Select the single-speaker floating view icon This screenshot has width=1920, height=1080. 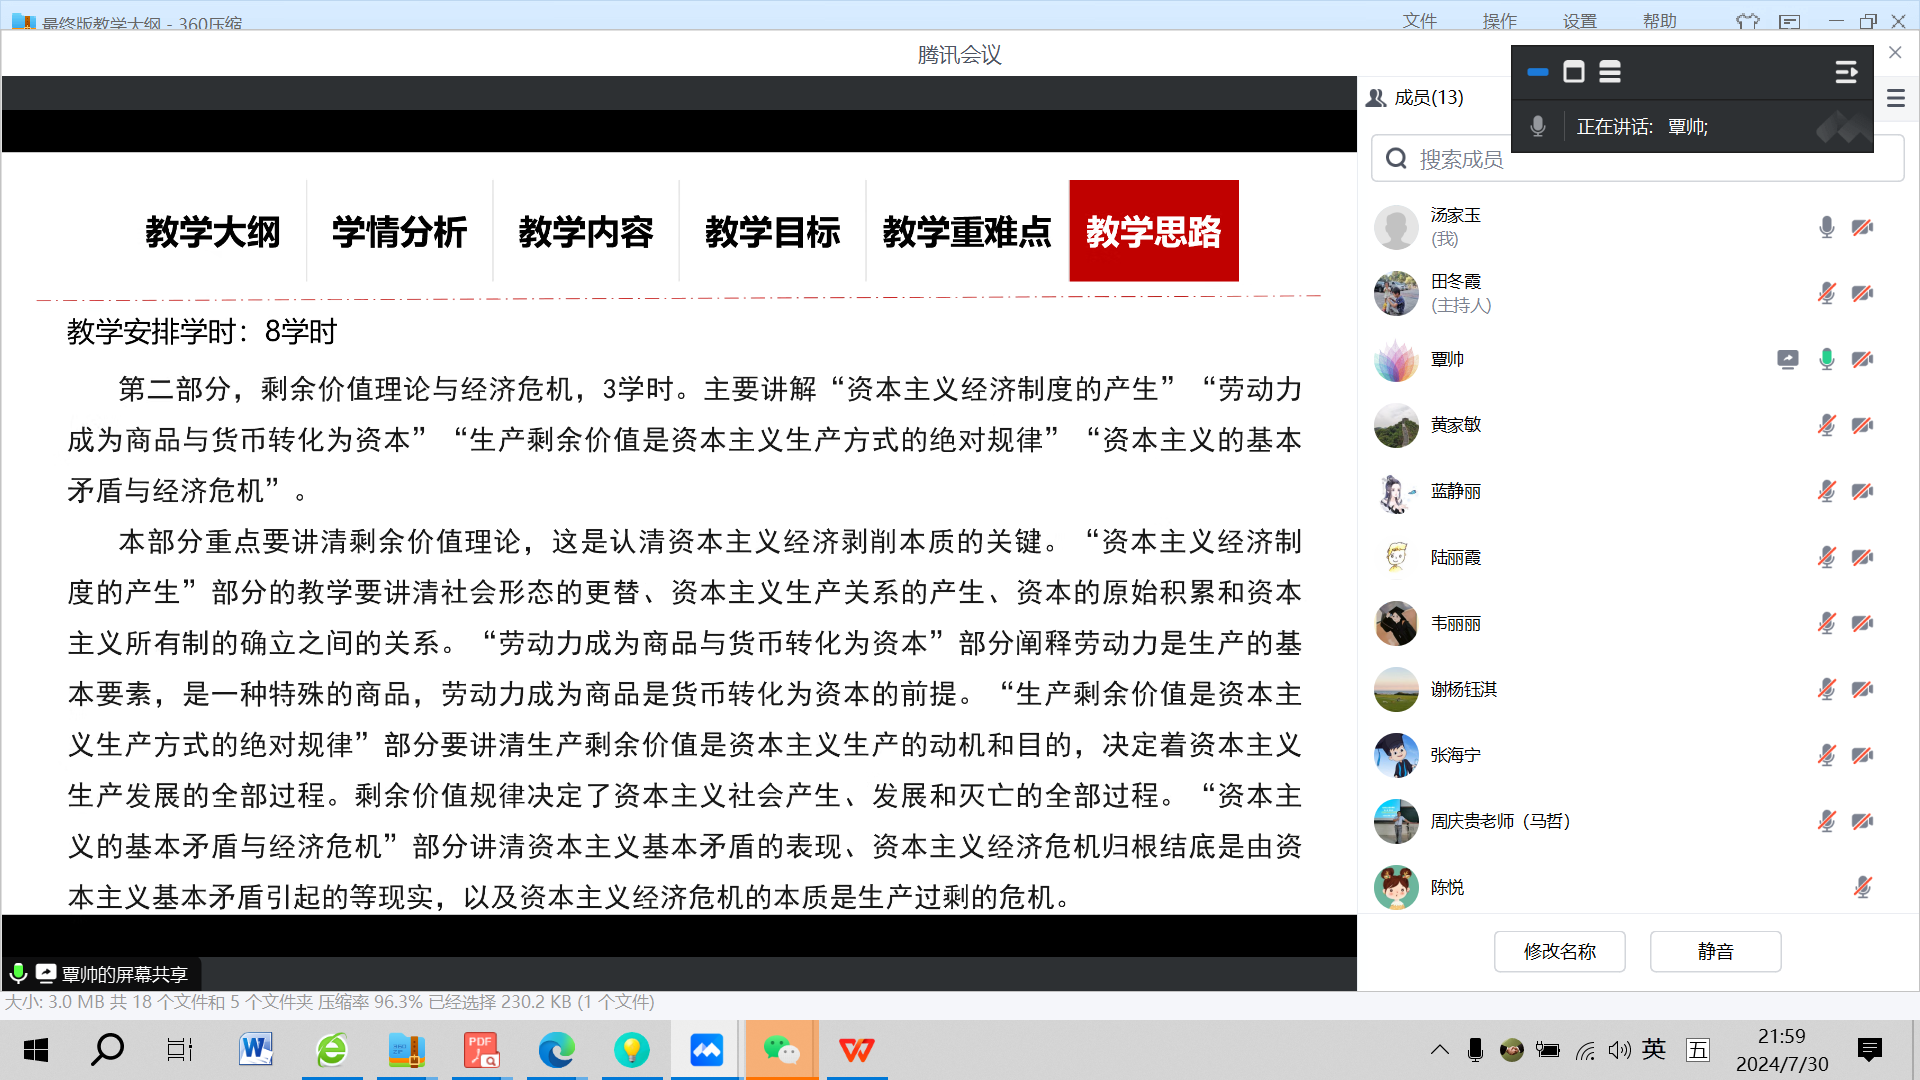[x=1574, y=72]
